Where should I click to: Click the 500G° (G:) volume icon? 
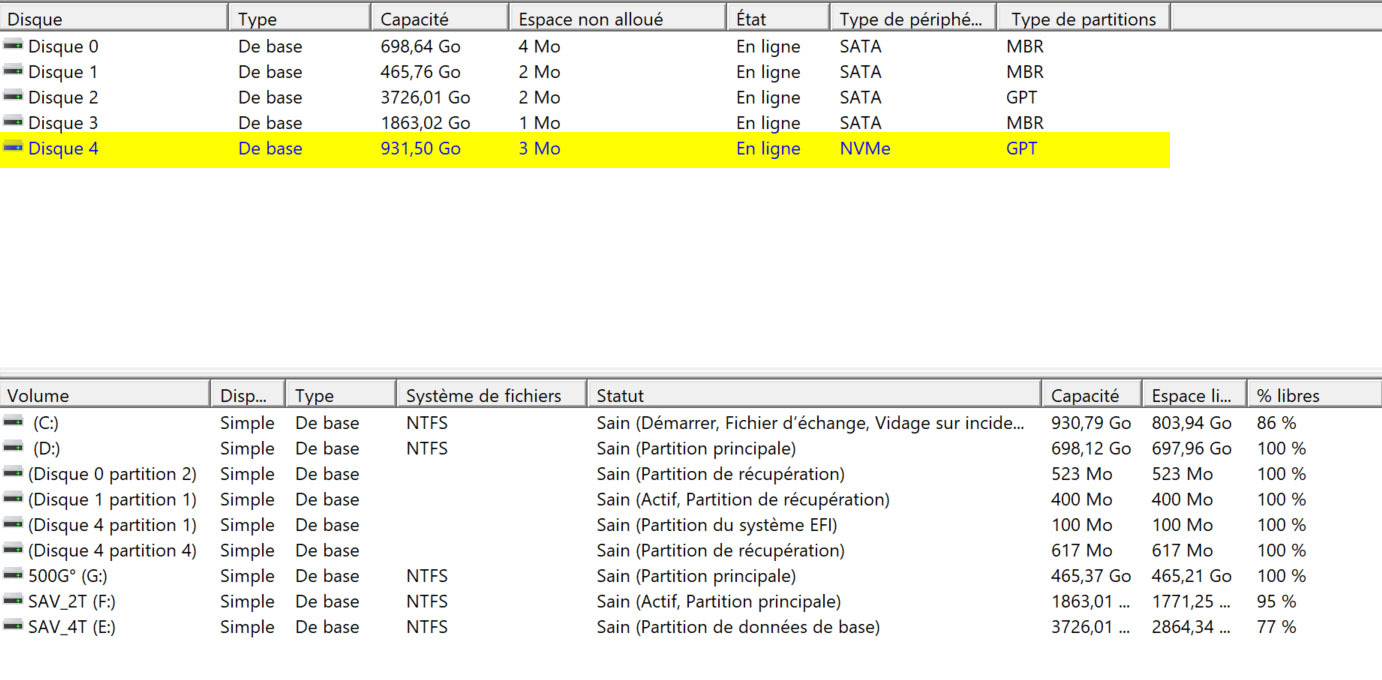(x=13, y=576)
